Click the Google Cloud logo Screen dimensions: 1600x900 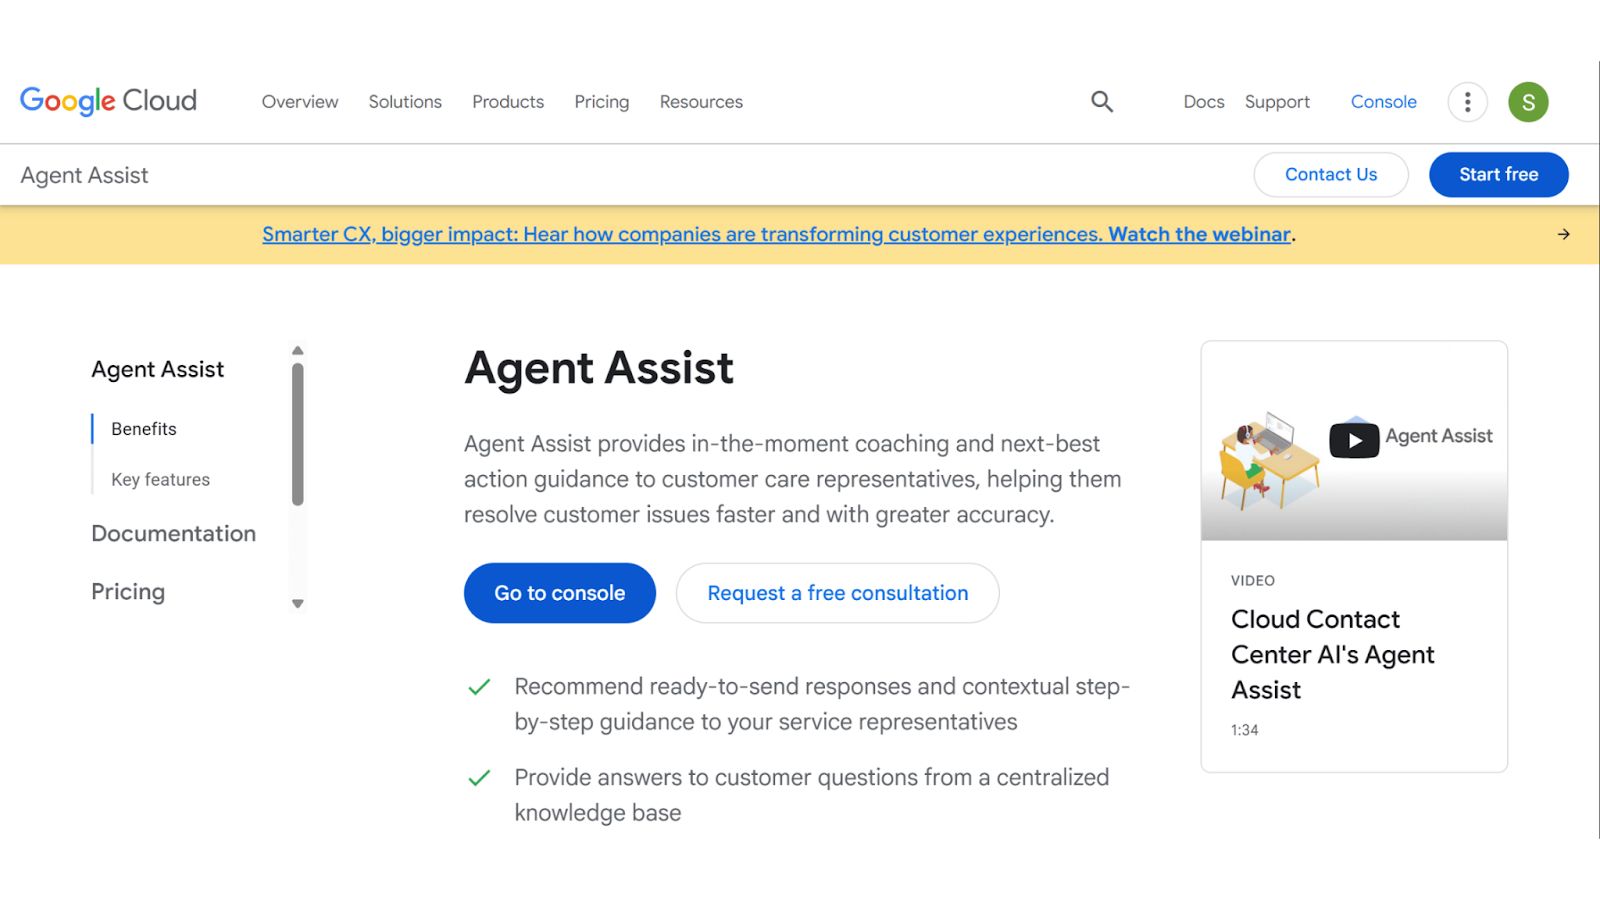[x=108, y=101]
